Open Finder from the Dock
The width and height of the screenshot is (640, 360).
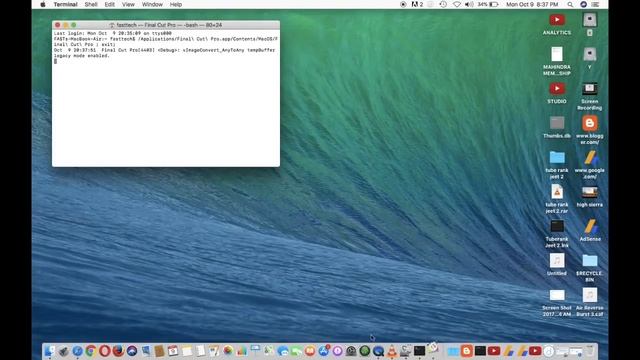(x=49, y=351)
